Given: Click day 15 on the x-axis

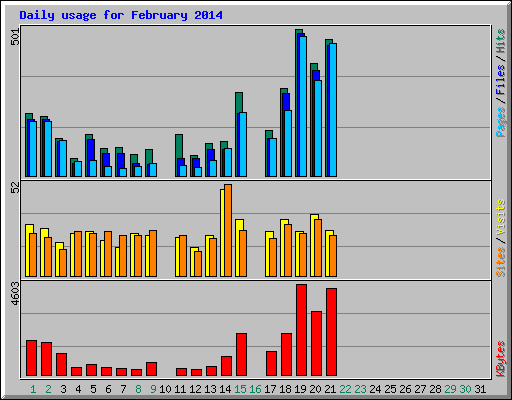Looking at the screenshot, I should click(x=240, y=389).
